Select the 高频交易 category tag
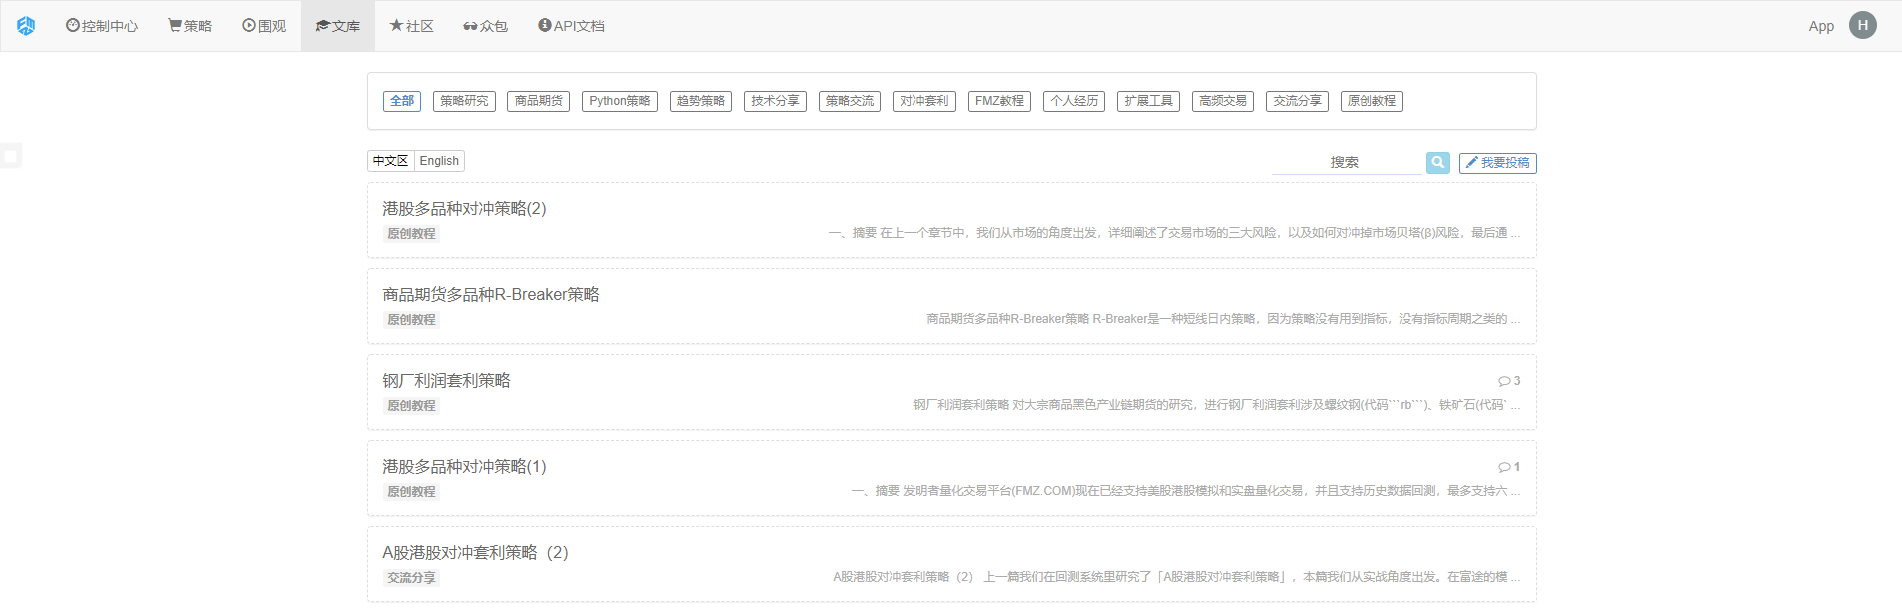 (1222, 101)
